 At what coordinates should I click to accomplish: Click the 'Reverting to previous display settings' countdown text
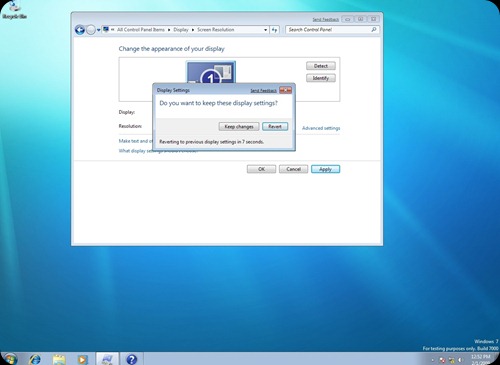[x=211, y=142]
